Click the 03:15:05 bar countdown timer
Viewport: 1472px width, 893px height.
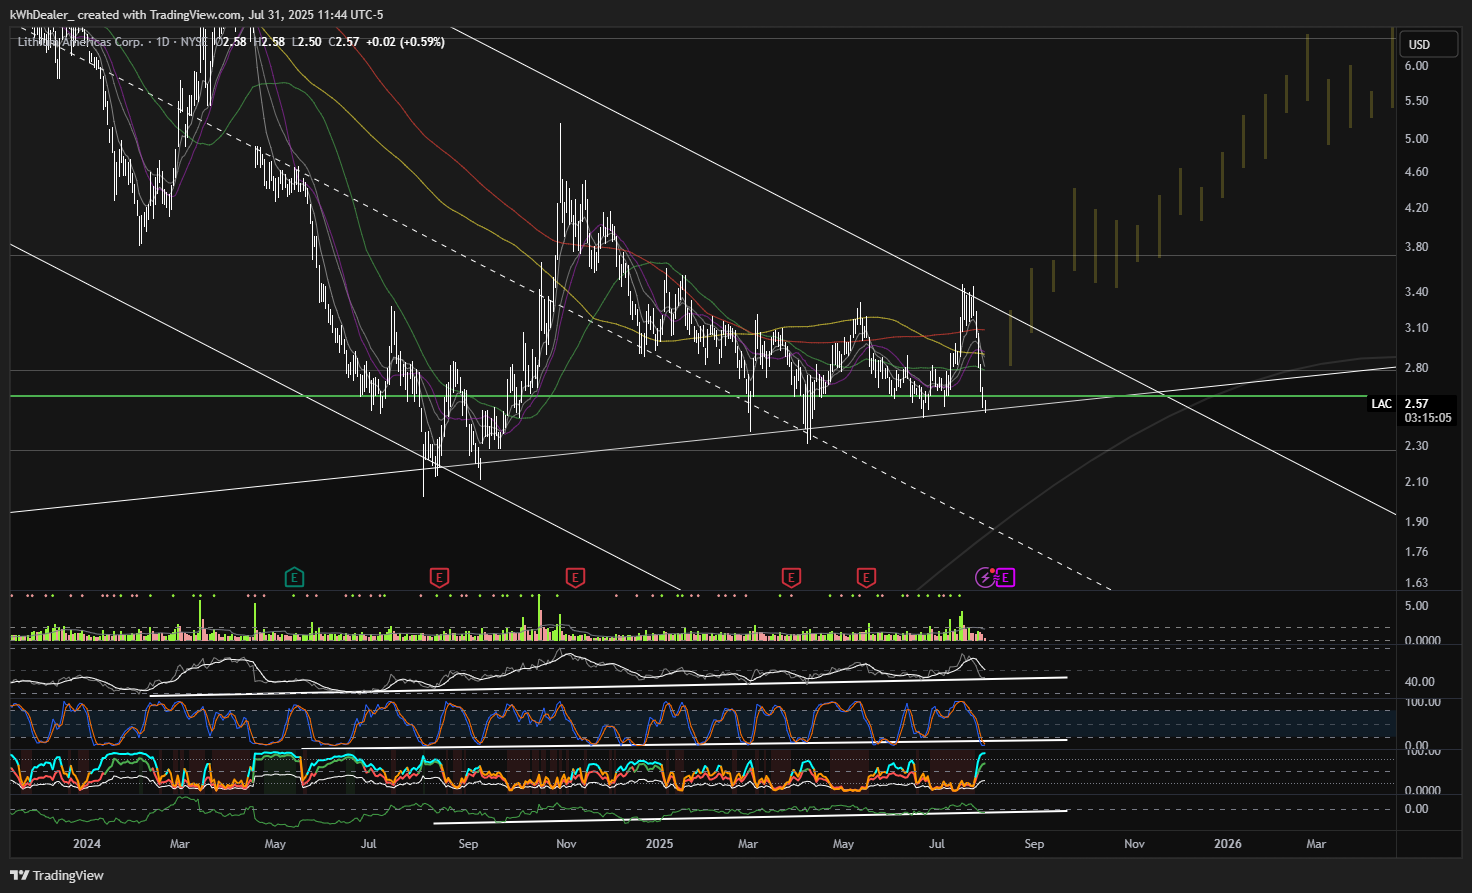(x=1428, y=418)
